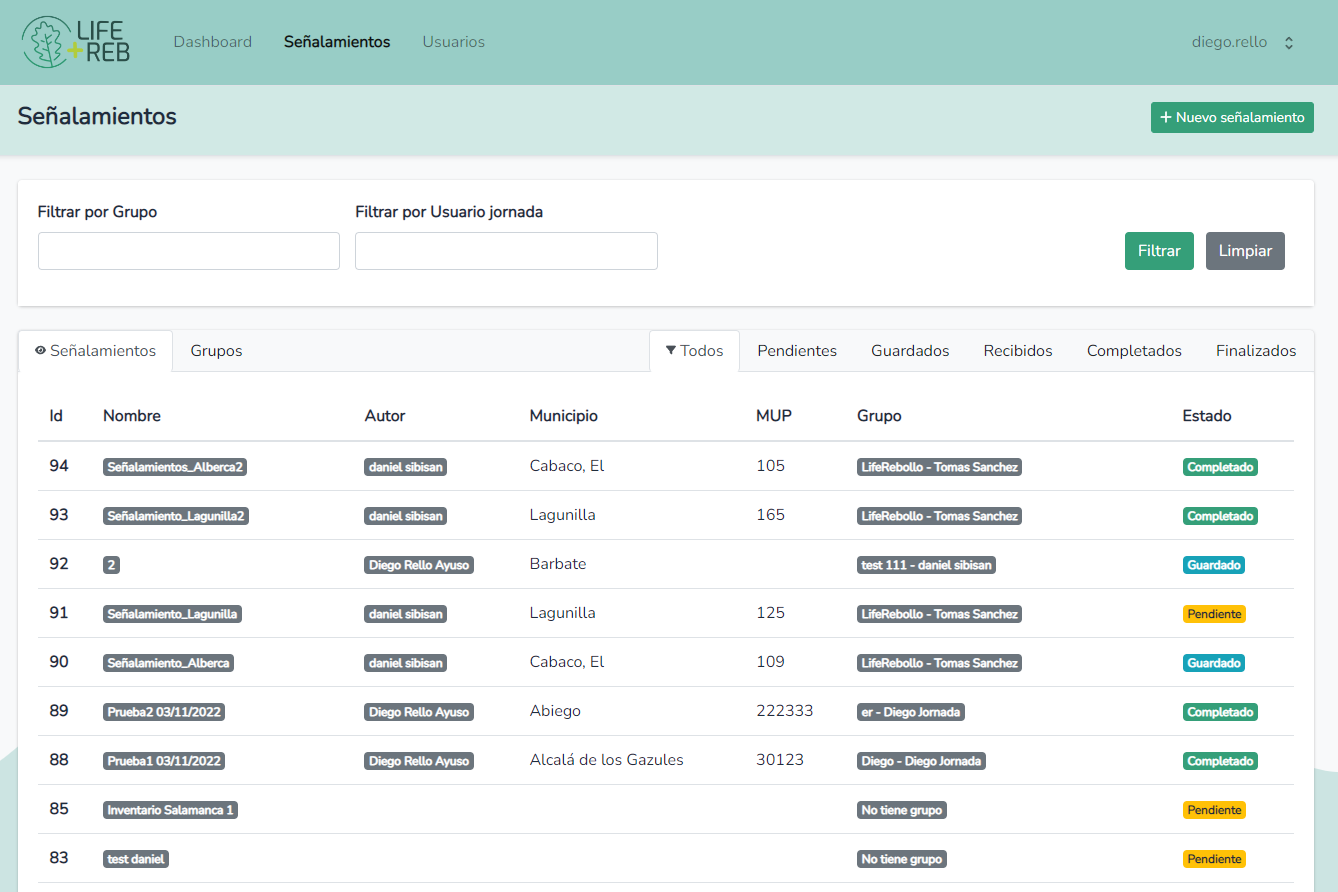Open the diego.rello user menu

[1243, 43]
